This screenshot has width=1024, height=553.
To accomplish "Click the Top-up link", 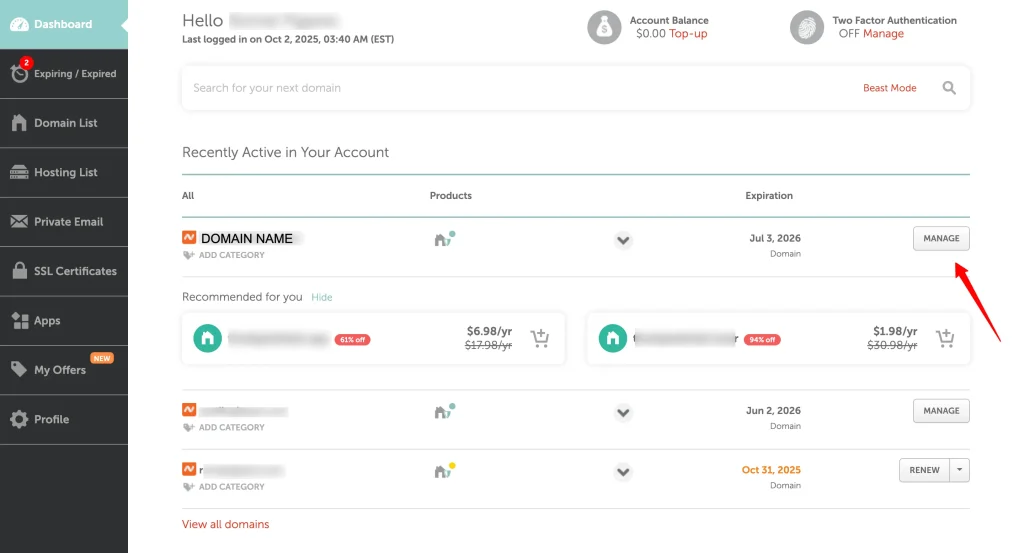I will 688,34.
